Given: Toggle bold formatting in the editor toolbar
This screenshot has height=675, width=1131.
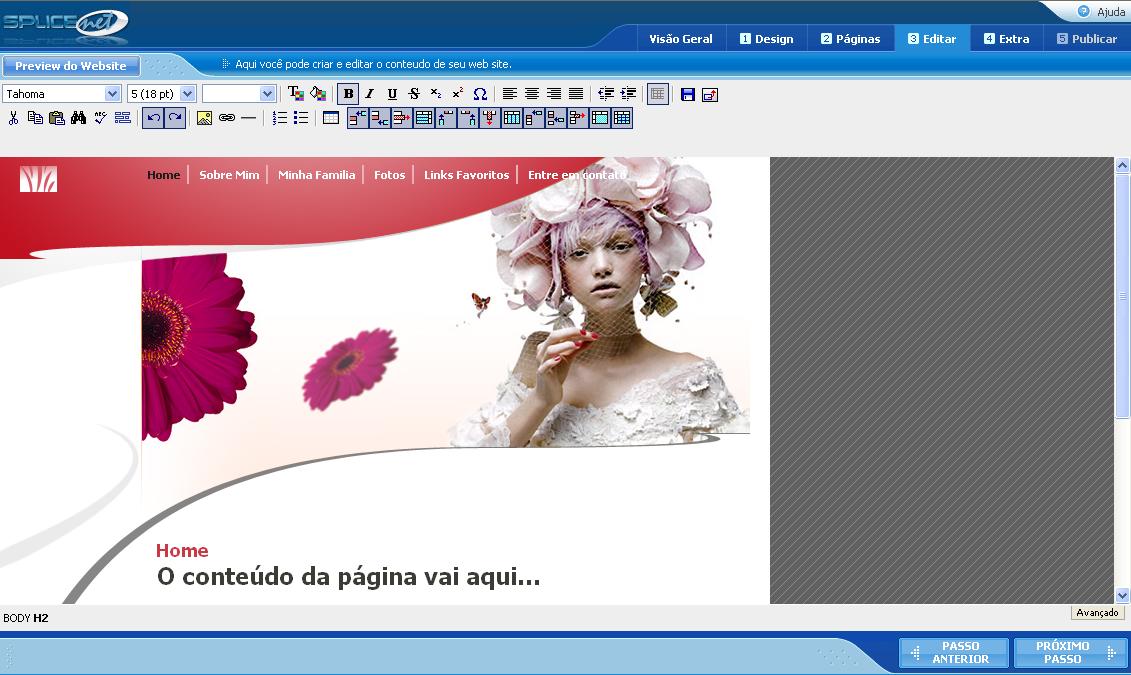Looking at the screenshot, I should pyautogui.click(x=348, y=94).
